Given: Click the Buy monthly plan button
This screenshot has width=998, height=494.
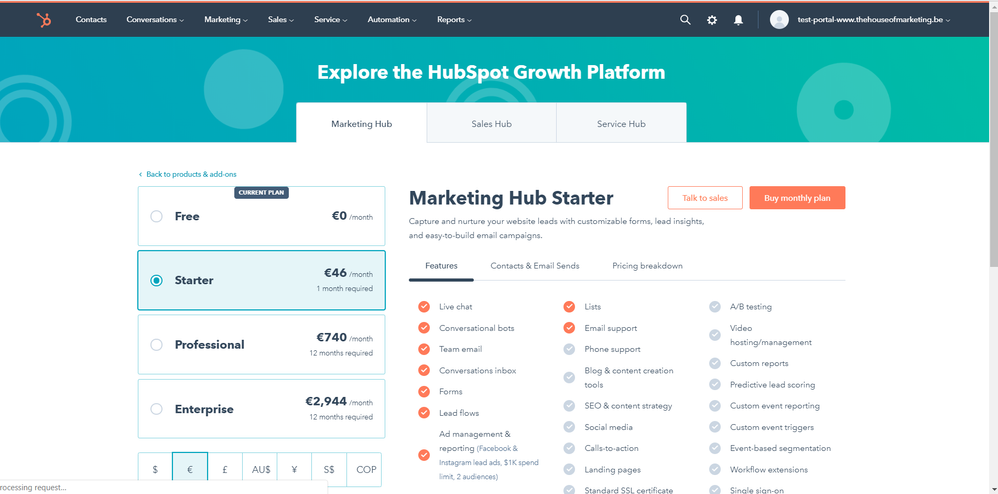Looking at the screenshot, I should 797,198.
